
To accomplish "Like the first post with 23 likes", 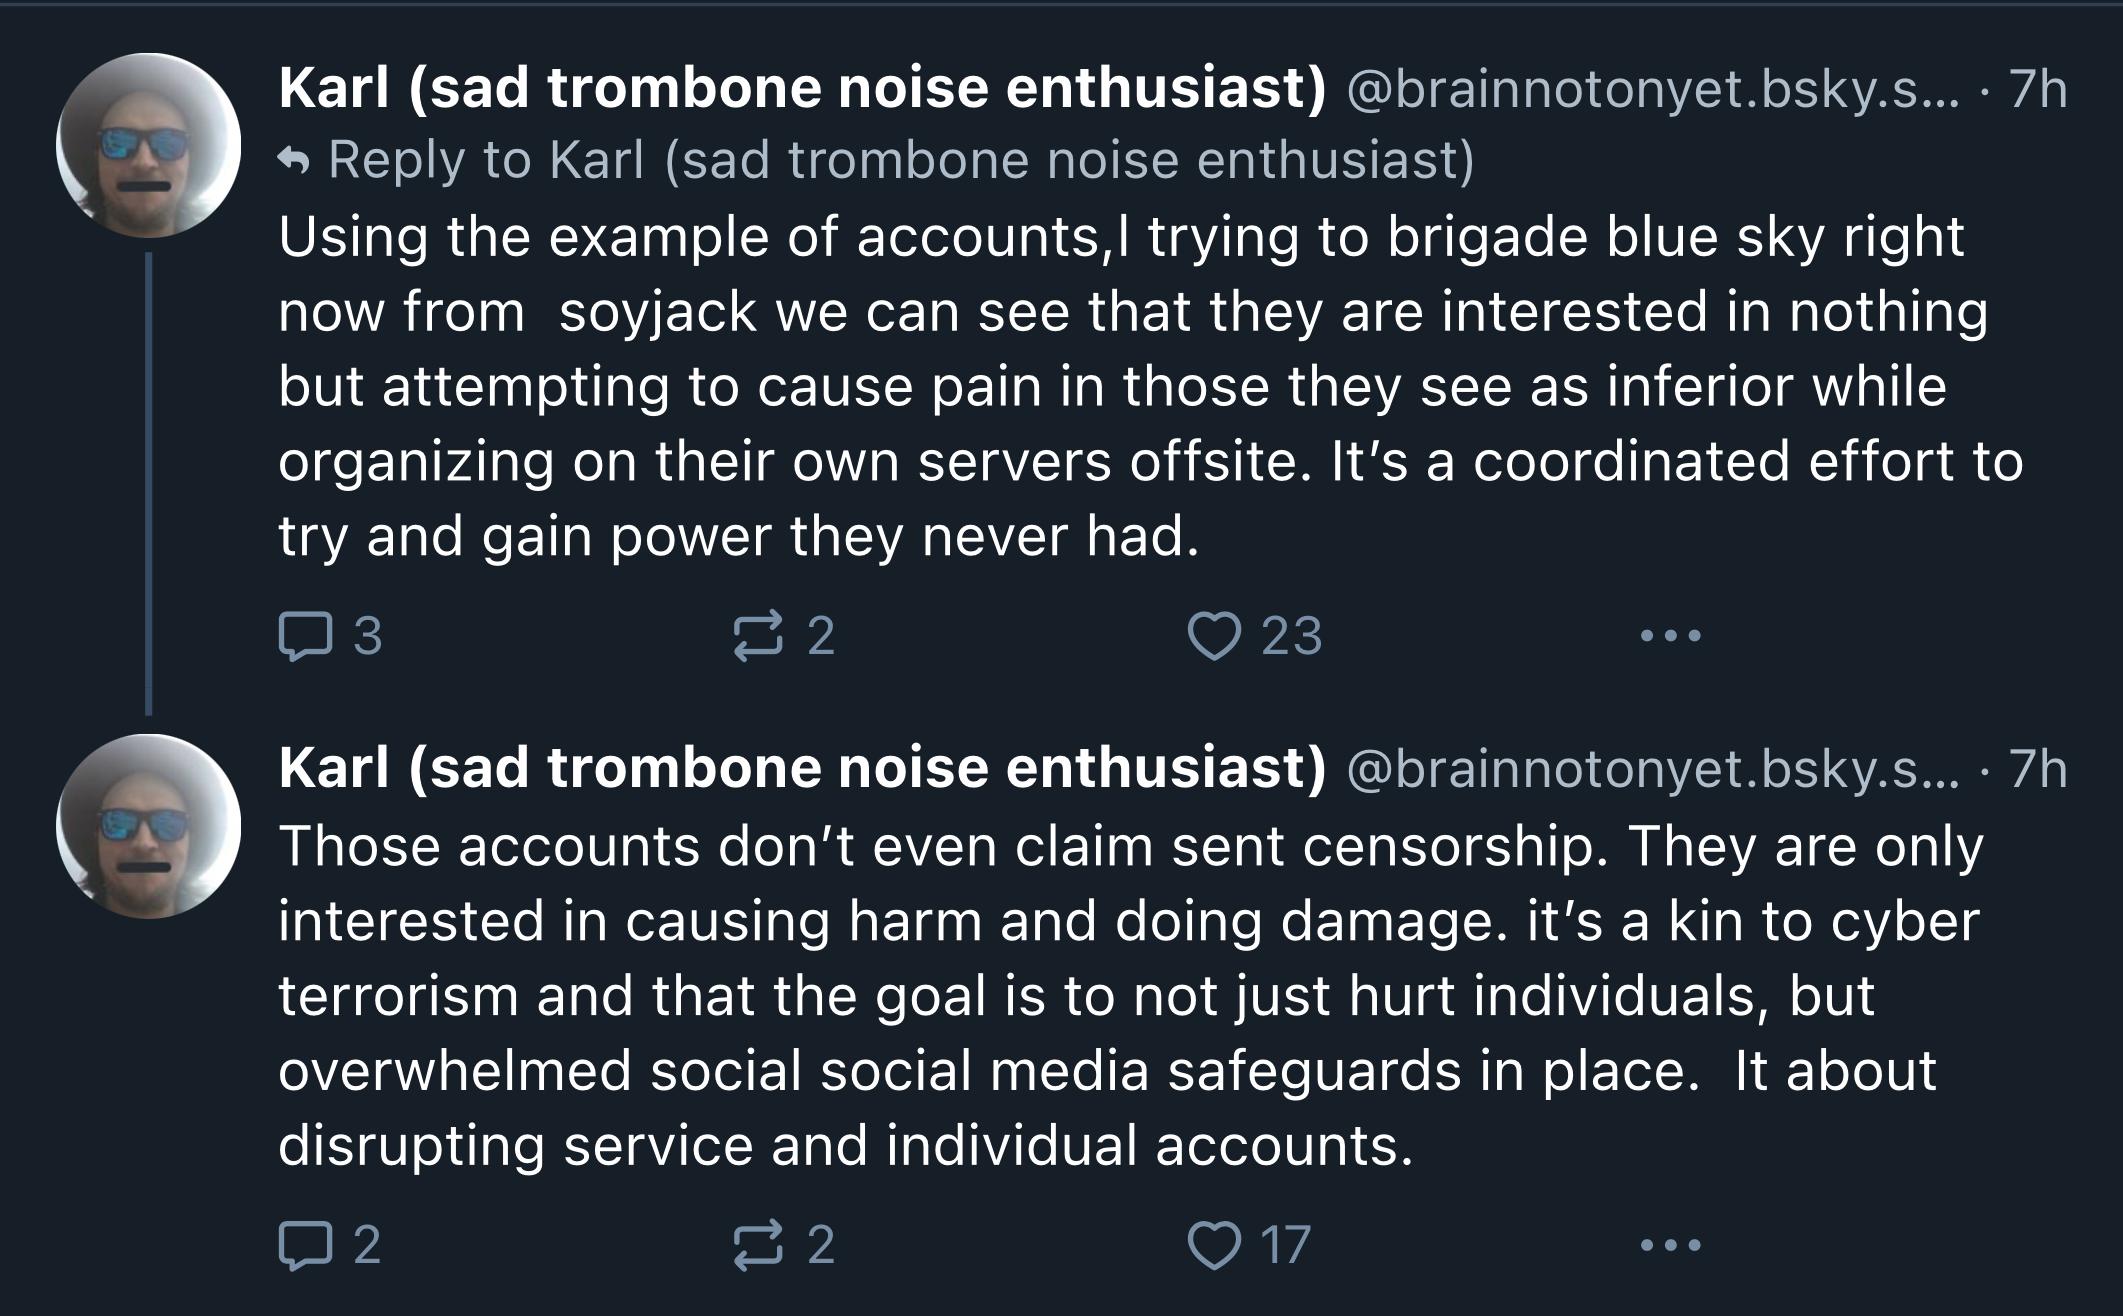I will pyautogui.click(x=1214, y=636).
